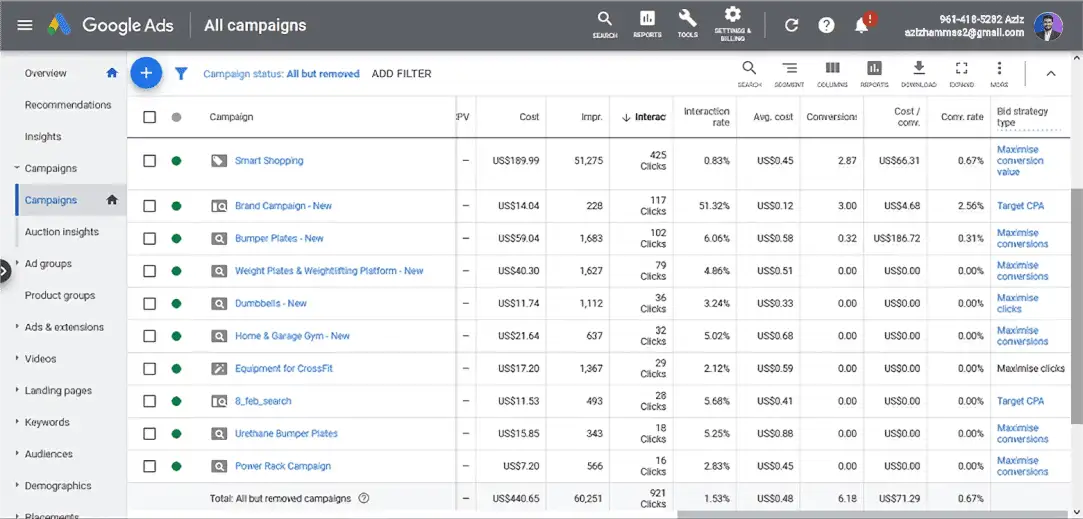Screen dimensions: 1083x519
Task: Open the hamburger main menu
Action: click(25, 25)
